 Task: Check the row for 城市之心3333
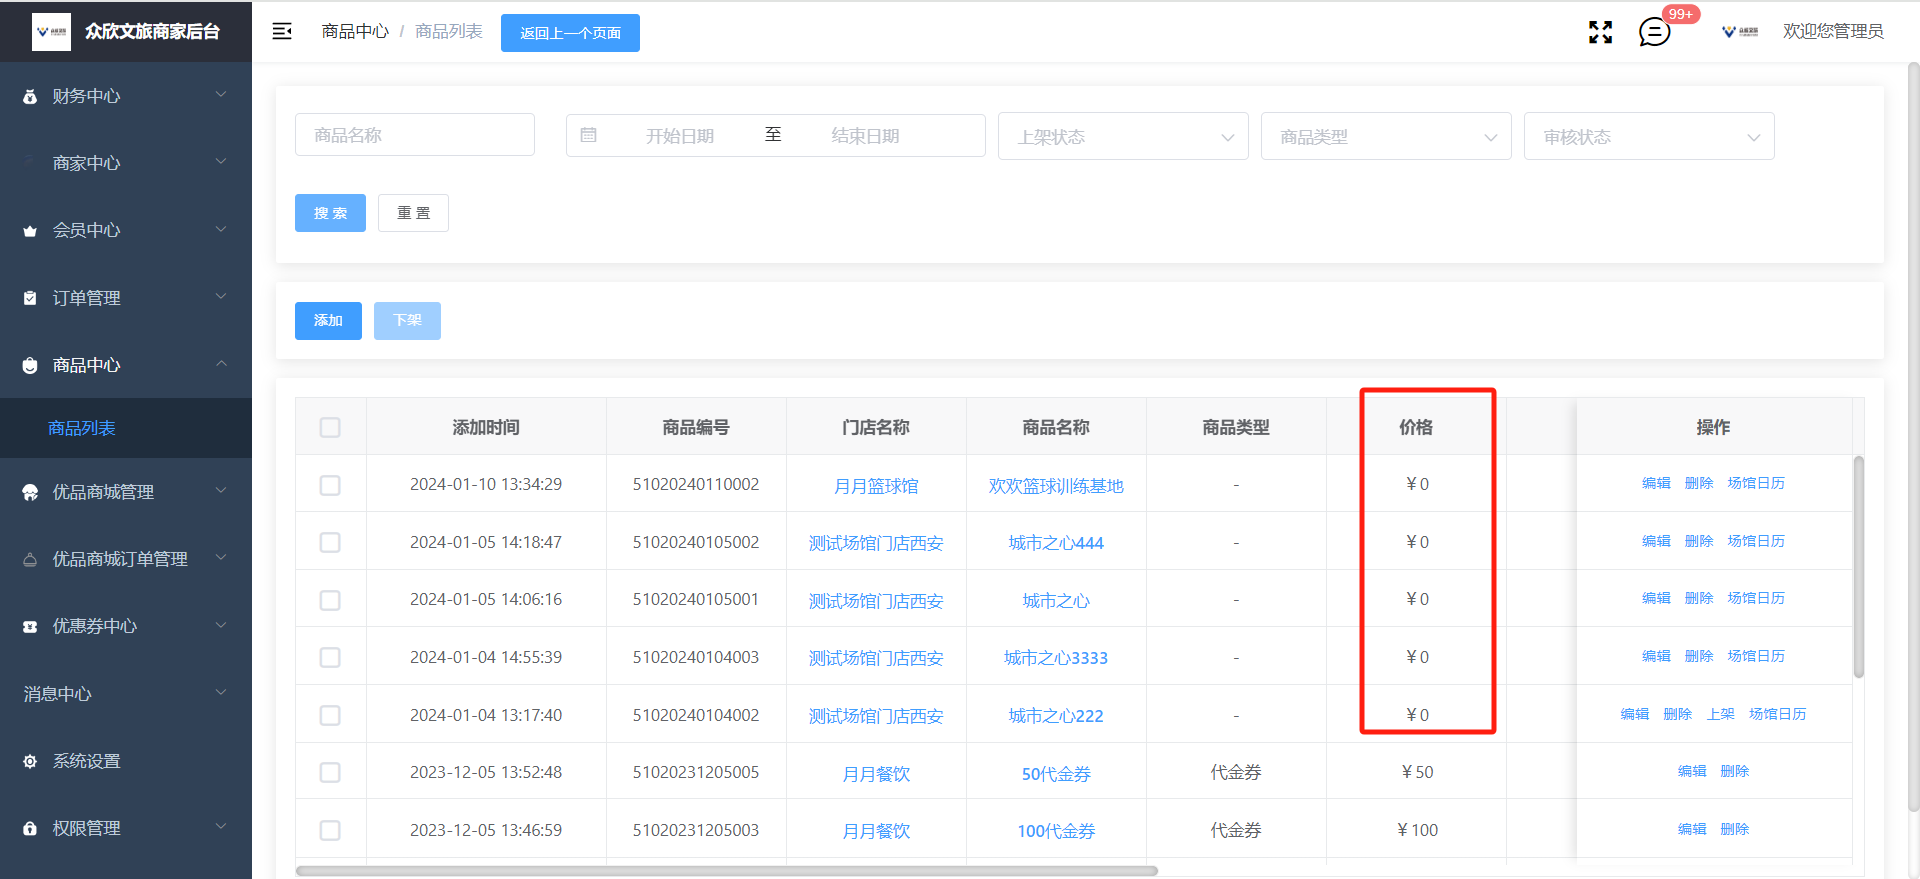click(x=330, y=657)
